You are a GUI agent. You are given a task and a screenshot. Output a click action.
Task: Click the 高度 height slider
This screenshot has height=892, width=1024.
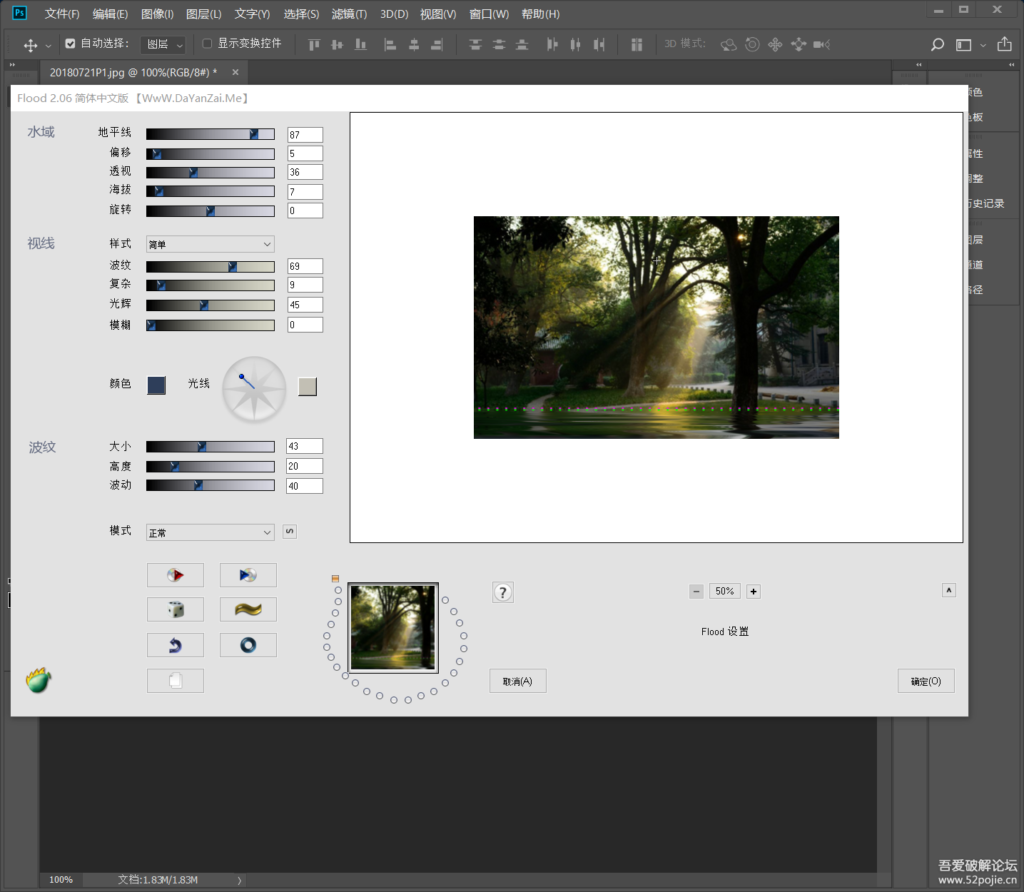point(210,466)
